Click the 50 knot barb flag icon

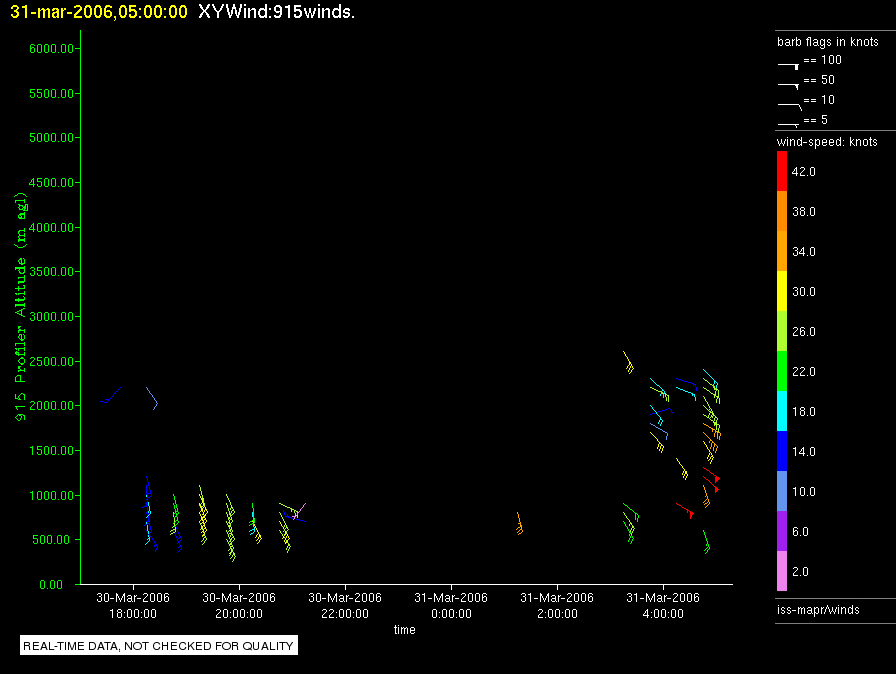(788, 86)
